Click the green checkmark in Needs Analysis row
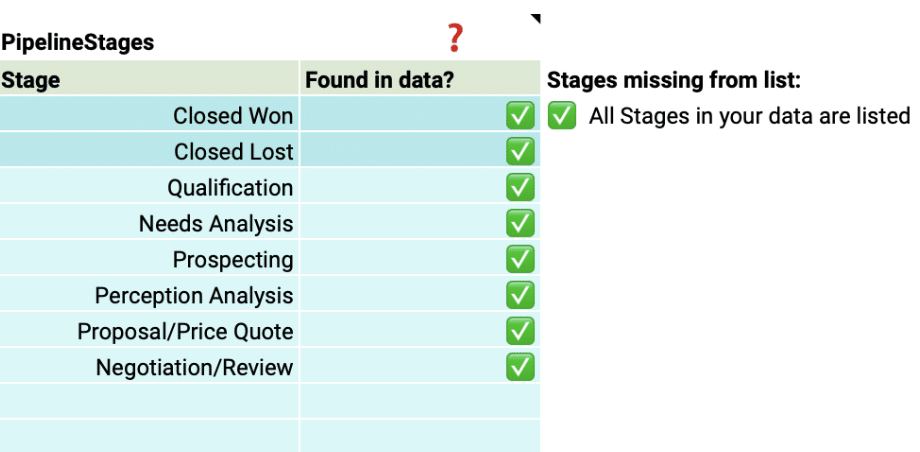 (x=520, y=224)
